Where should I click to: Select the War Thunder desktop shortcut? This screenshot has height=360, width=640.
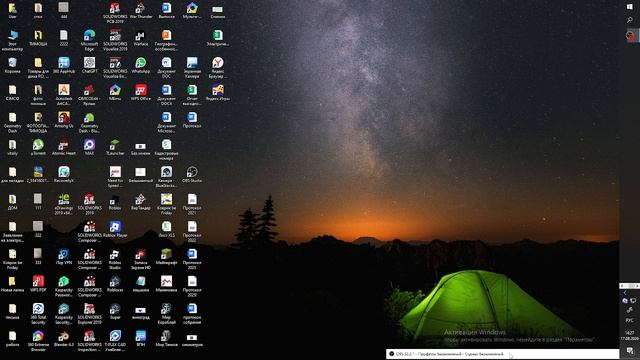click(141, 11)
